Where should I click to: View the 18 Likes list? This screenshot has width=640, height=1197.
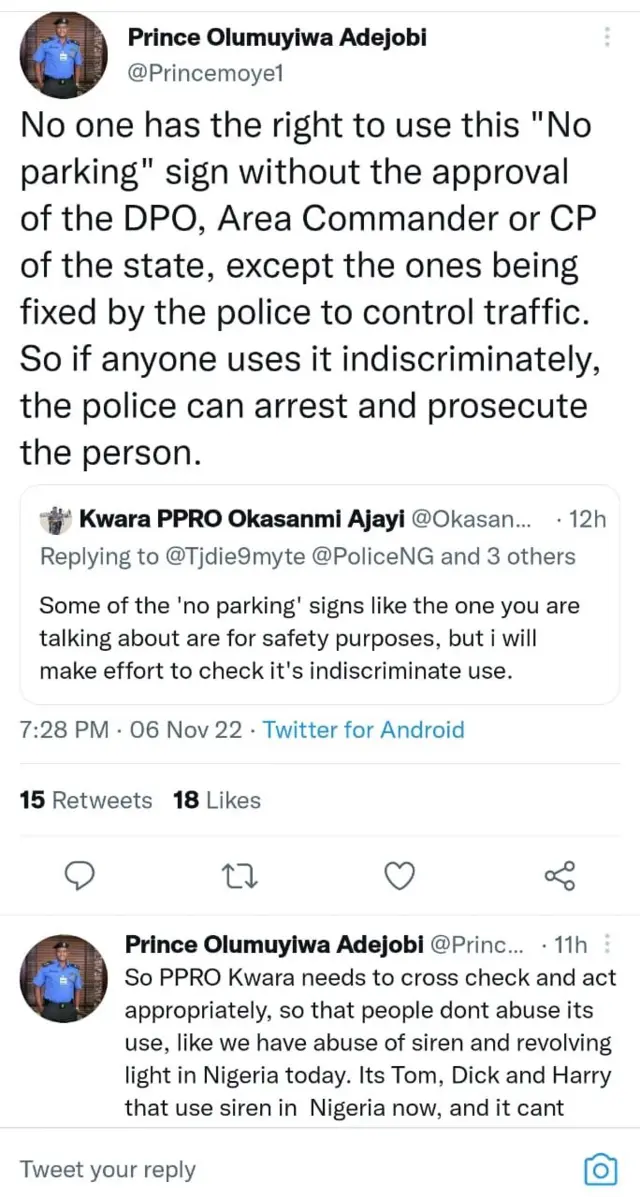[217, 800]
